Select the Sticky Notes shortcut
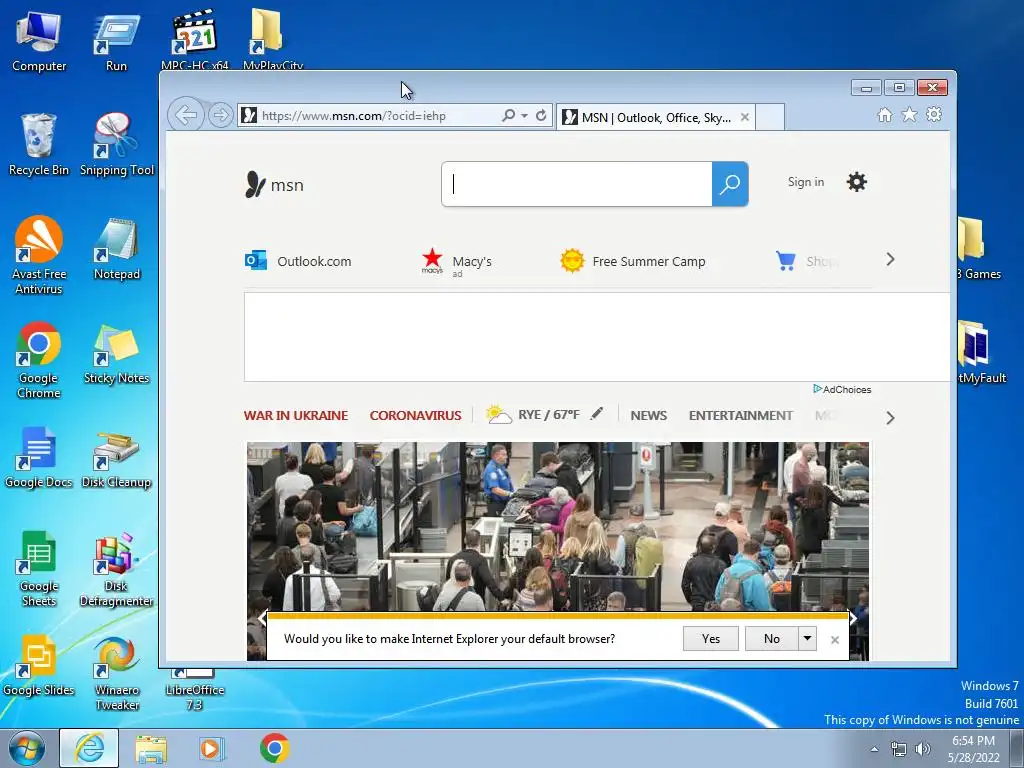Screen dimensions: 1024x768 point(116,353)
